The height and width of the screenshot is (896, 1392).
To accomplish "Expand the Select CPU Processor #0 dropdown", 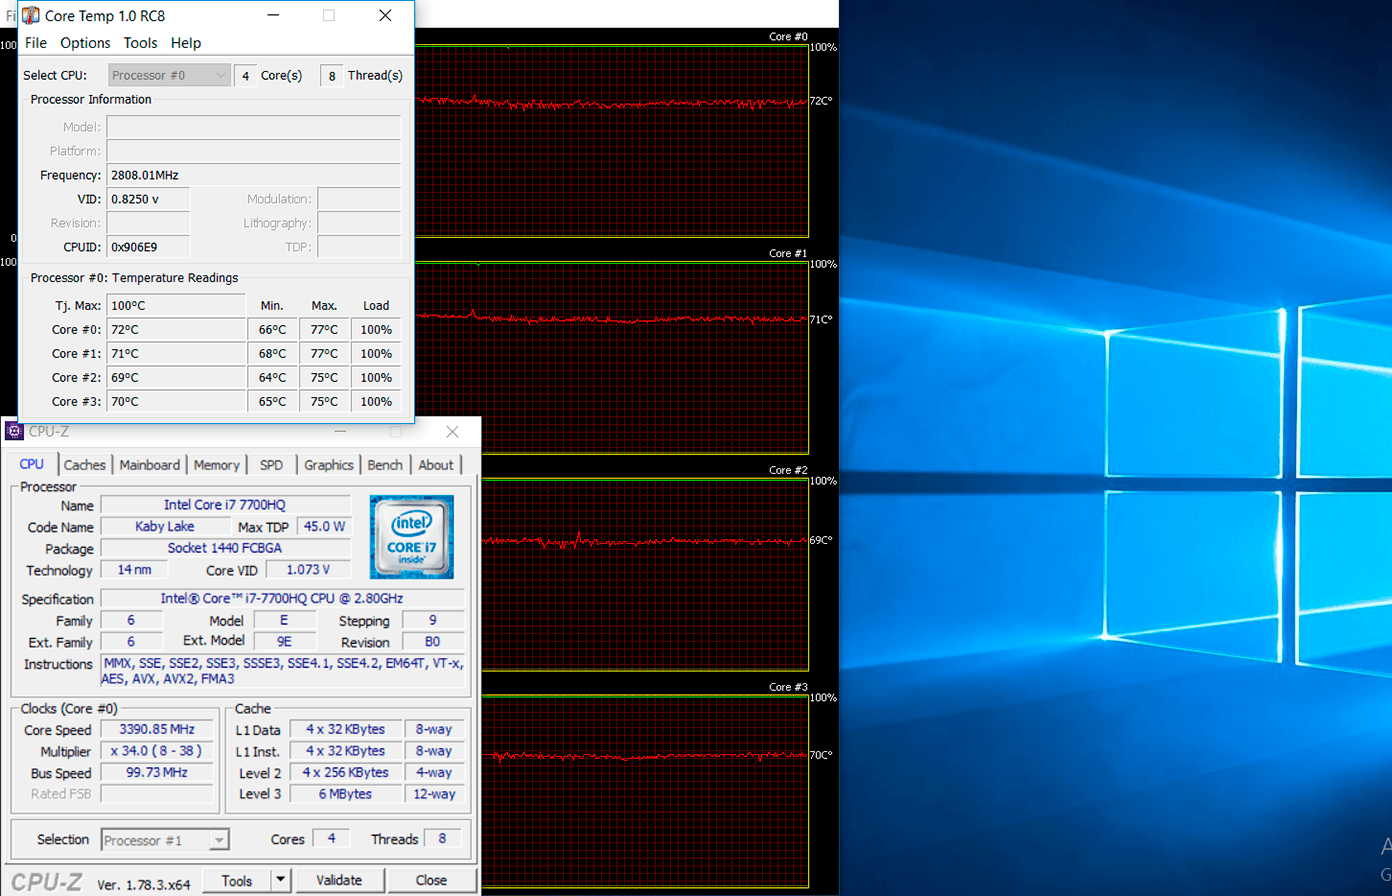I will point(169,75).
